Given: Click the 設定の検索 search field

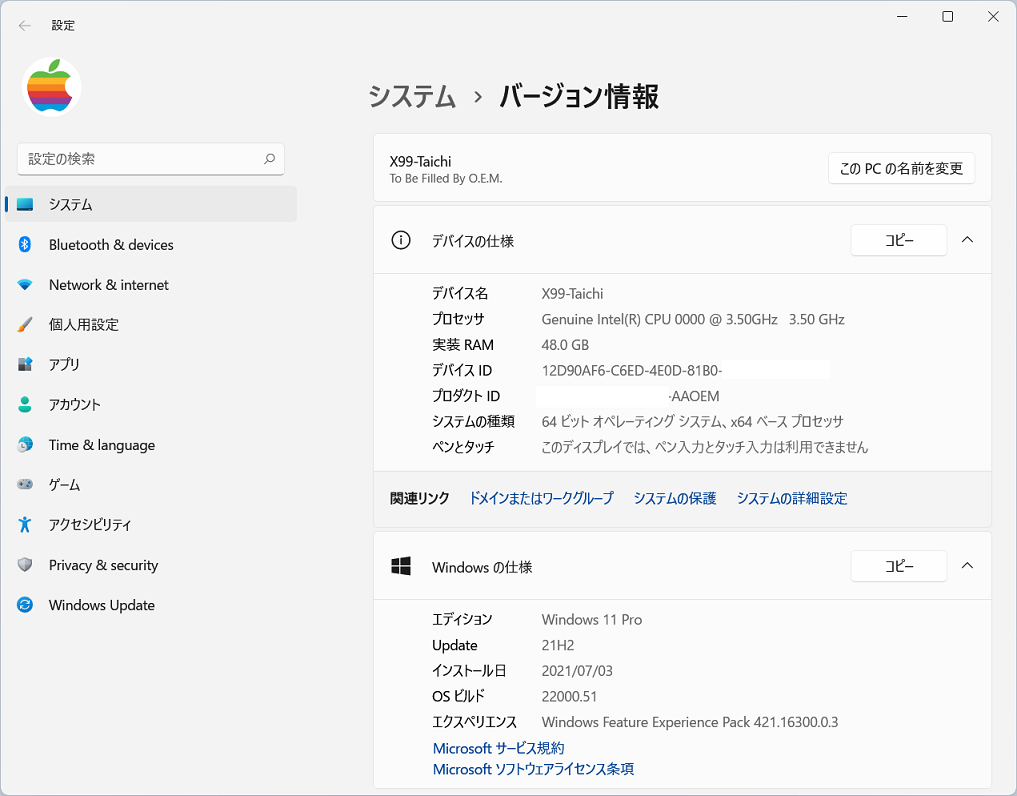Looking at the screenshot, I should 151,159.
